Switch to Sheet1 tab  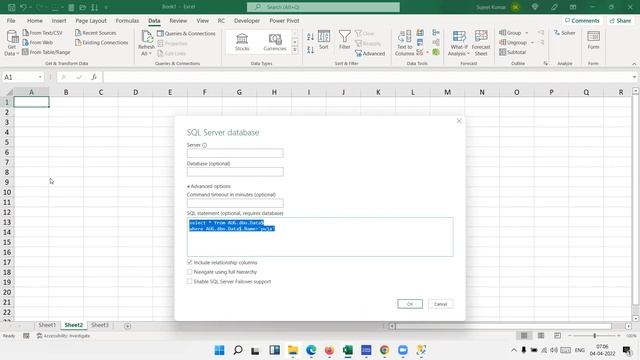(x=47, y=325)
